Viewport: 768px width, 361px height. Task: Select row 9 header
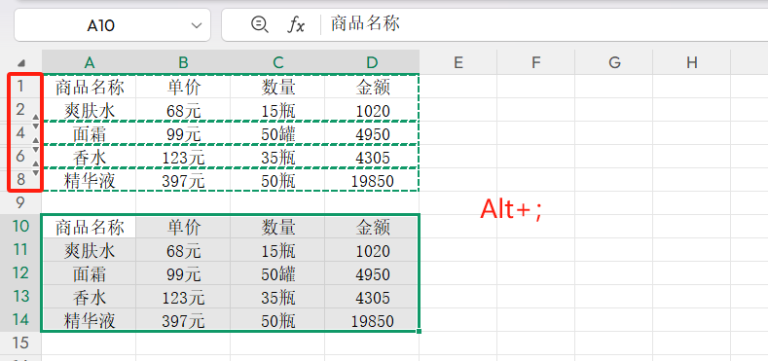(21, 202)
